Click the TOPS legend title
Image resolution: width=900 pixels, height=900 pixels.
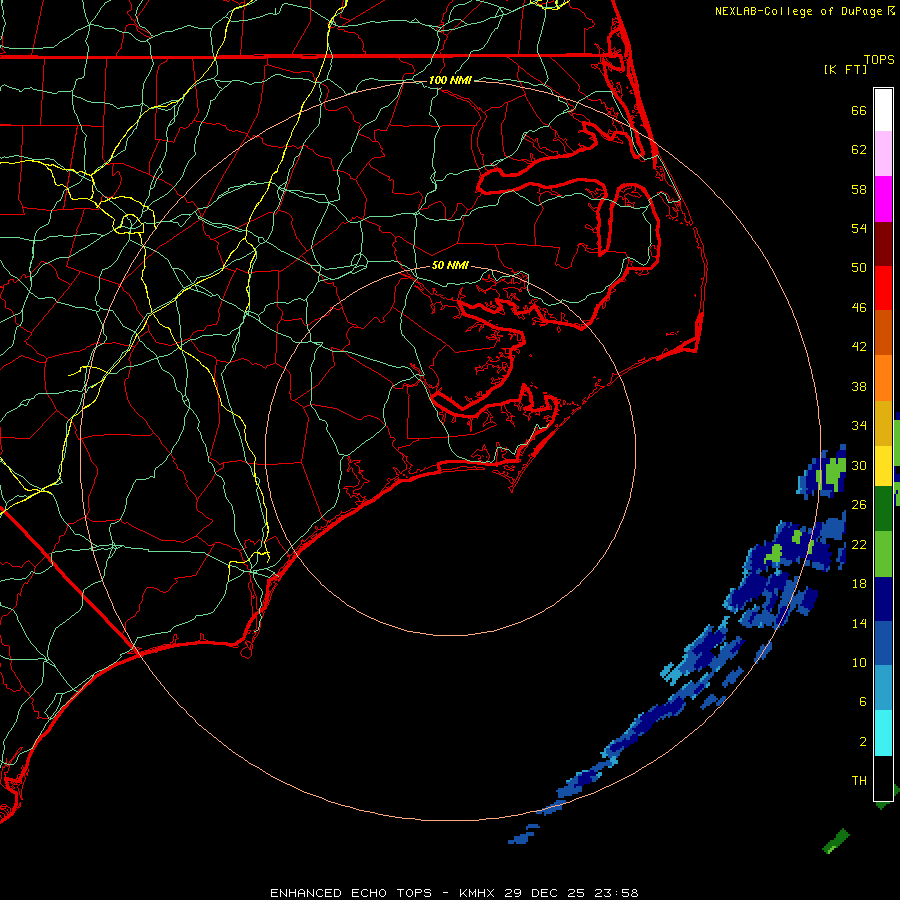(x=879, y=59)
